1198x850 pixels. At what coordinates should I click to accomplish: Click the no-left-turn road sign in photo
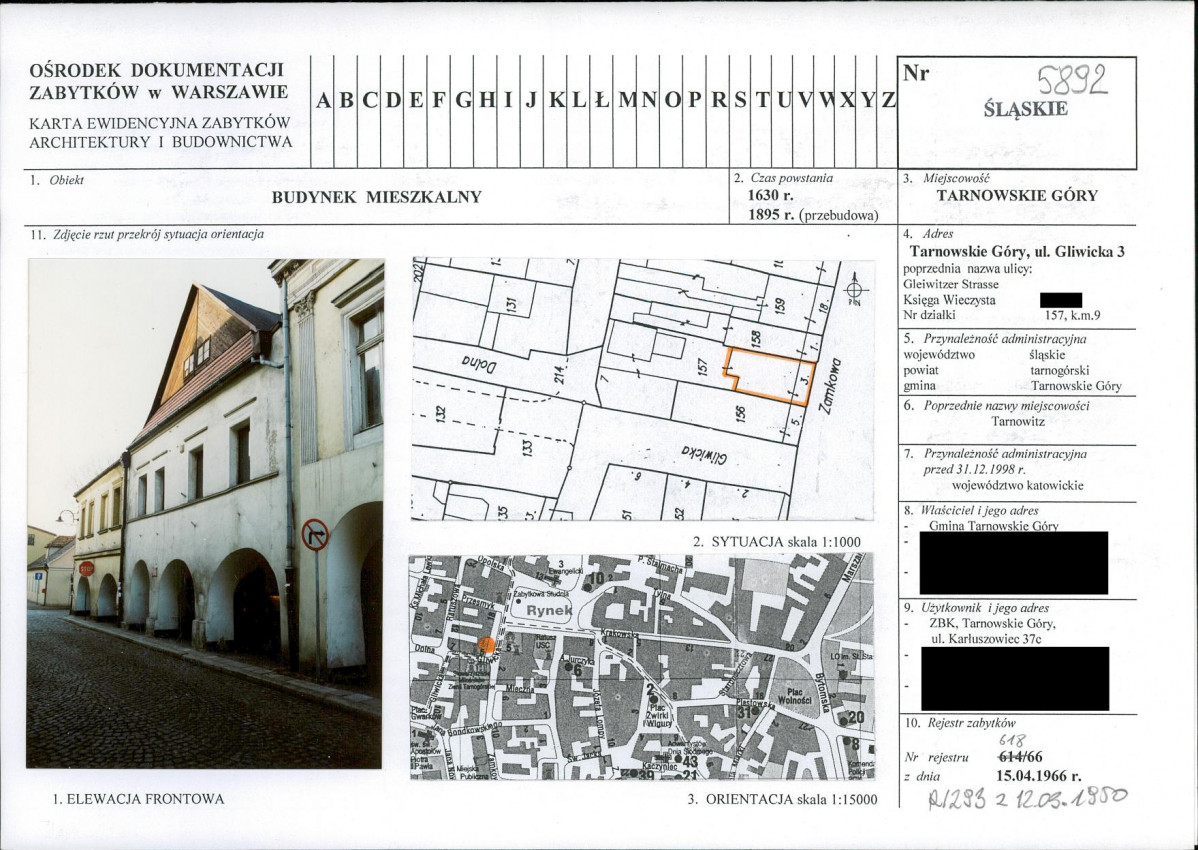[315, 535]
